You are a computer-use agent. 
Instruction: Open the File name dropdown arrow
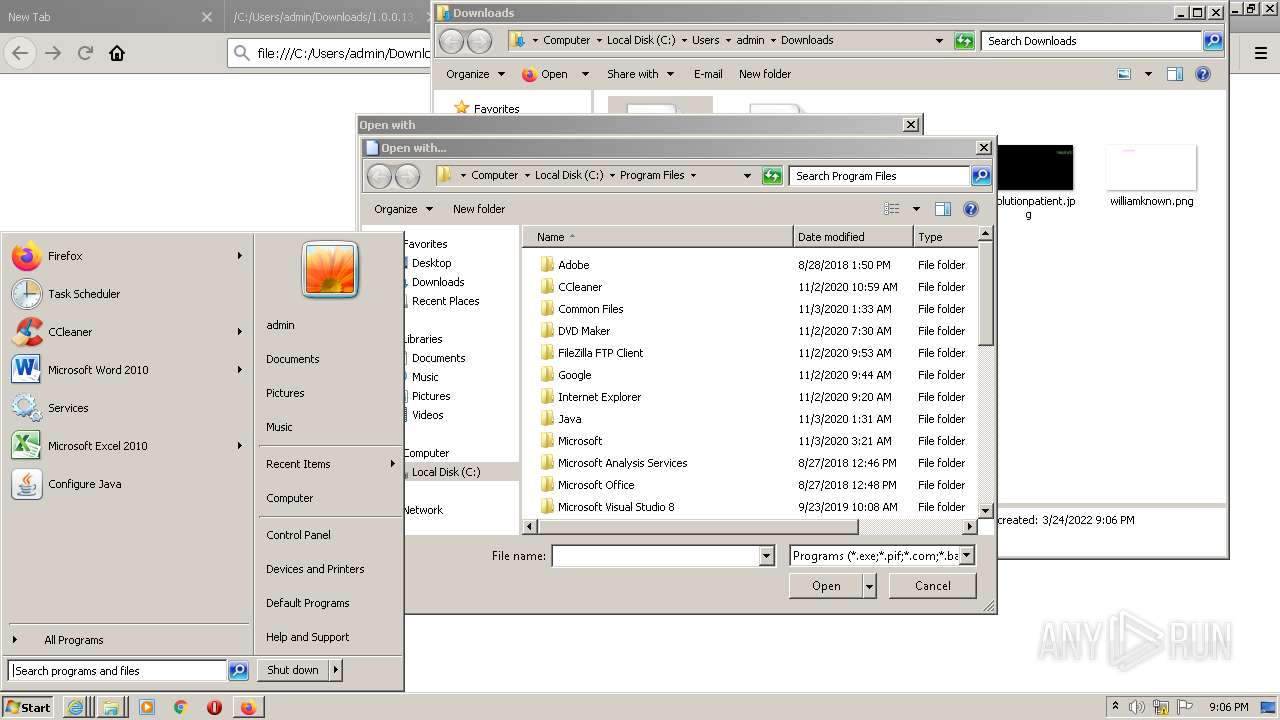click(767, 556)
